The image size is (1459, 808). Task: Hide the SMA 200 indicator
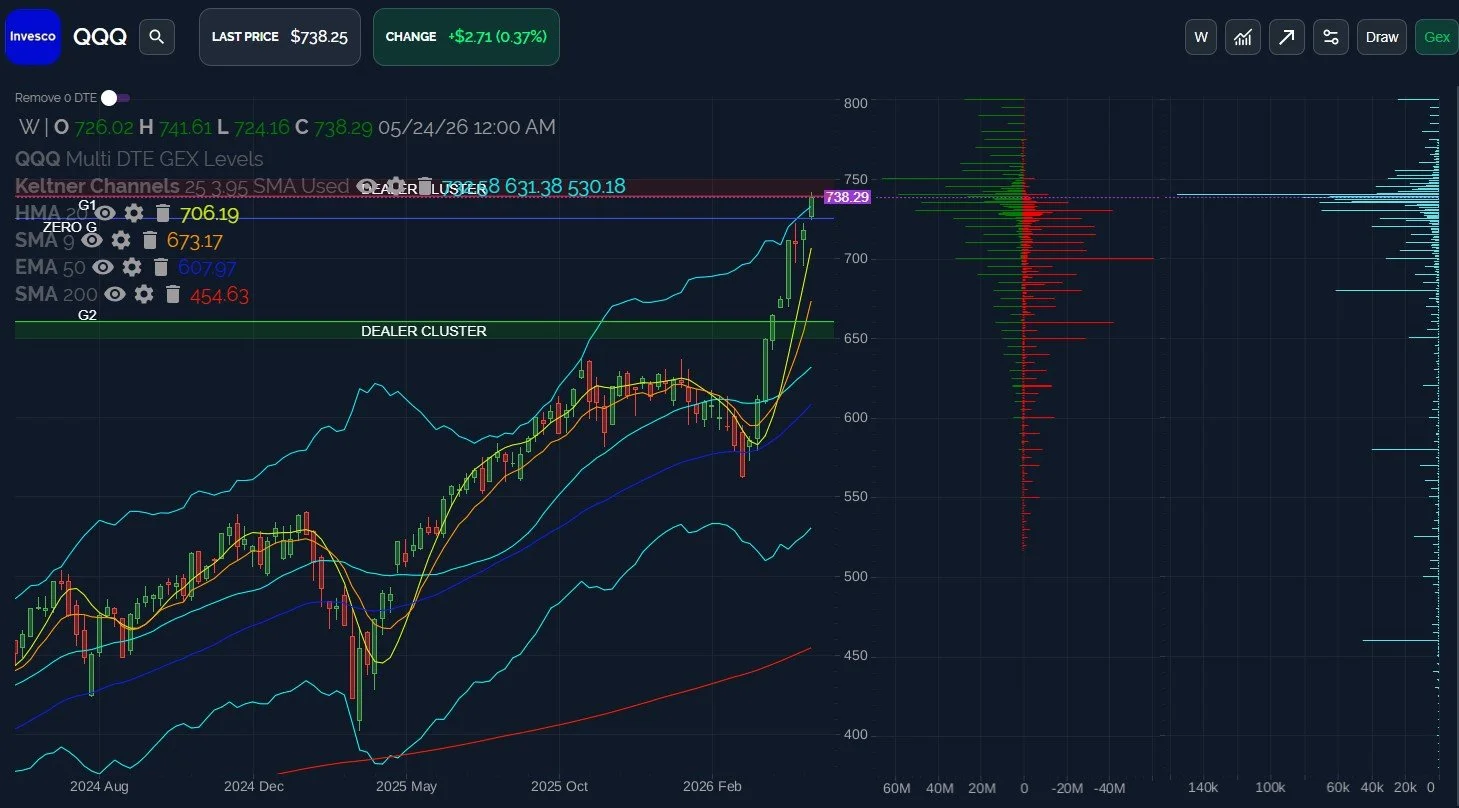tap(115, 294)
